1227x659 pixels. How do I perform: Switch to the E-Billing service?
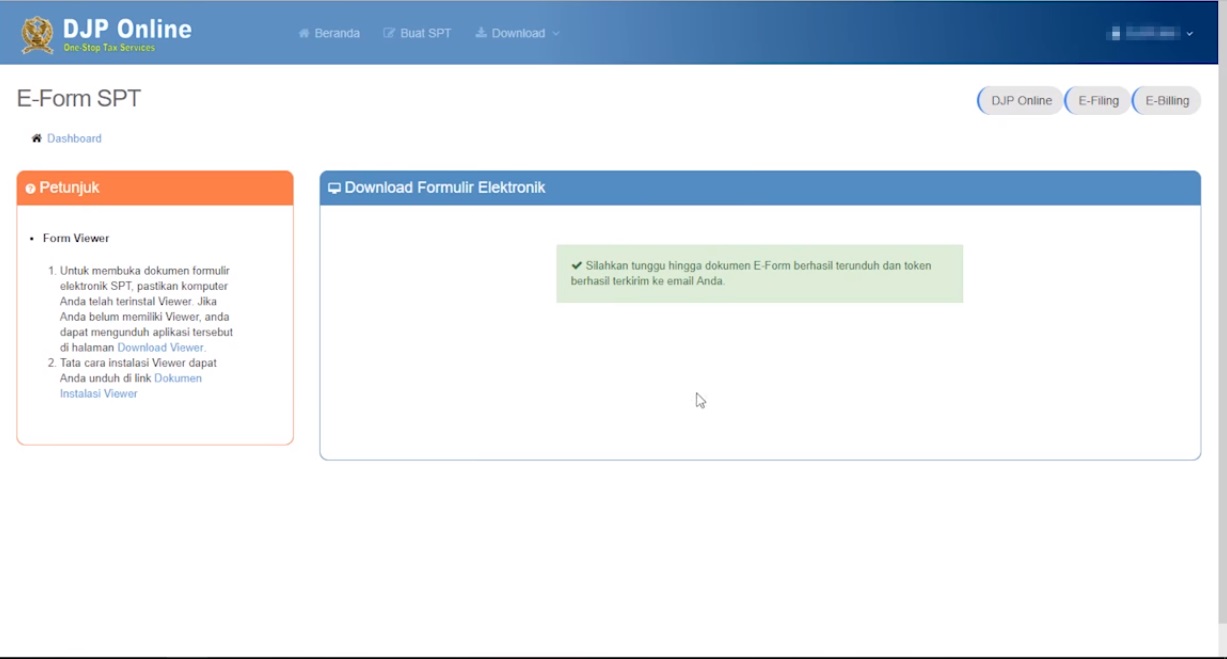click(1168, 100)
